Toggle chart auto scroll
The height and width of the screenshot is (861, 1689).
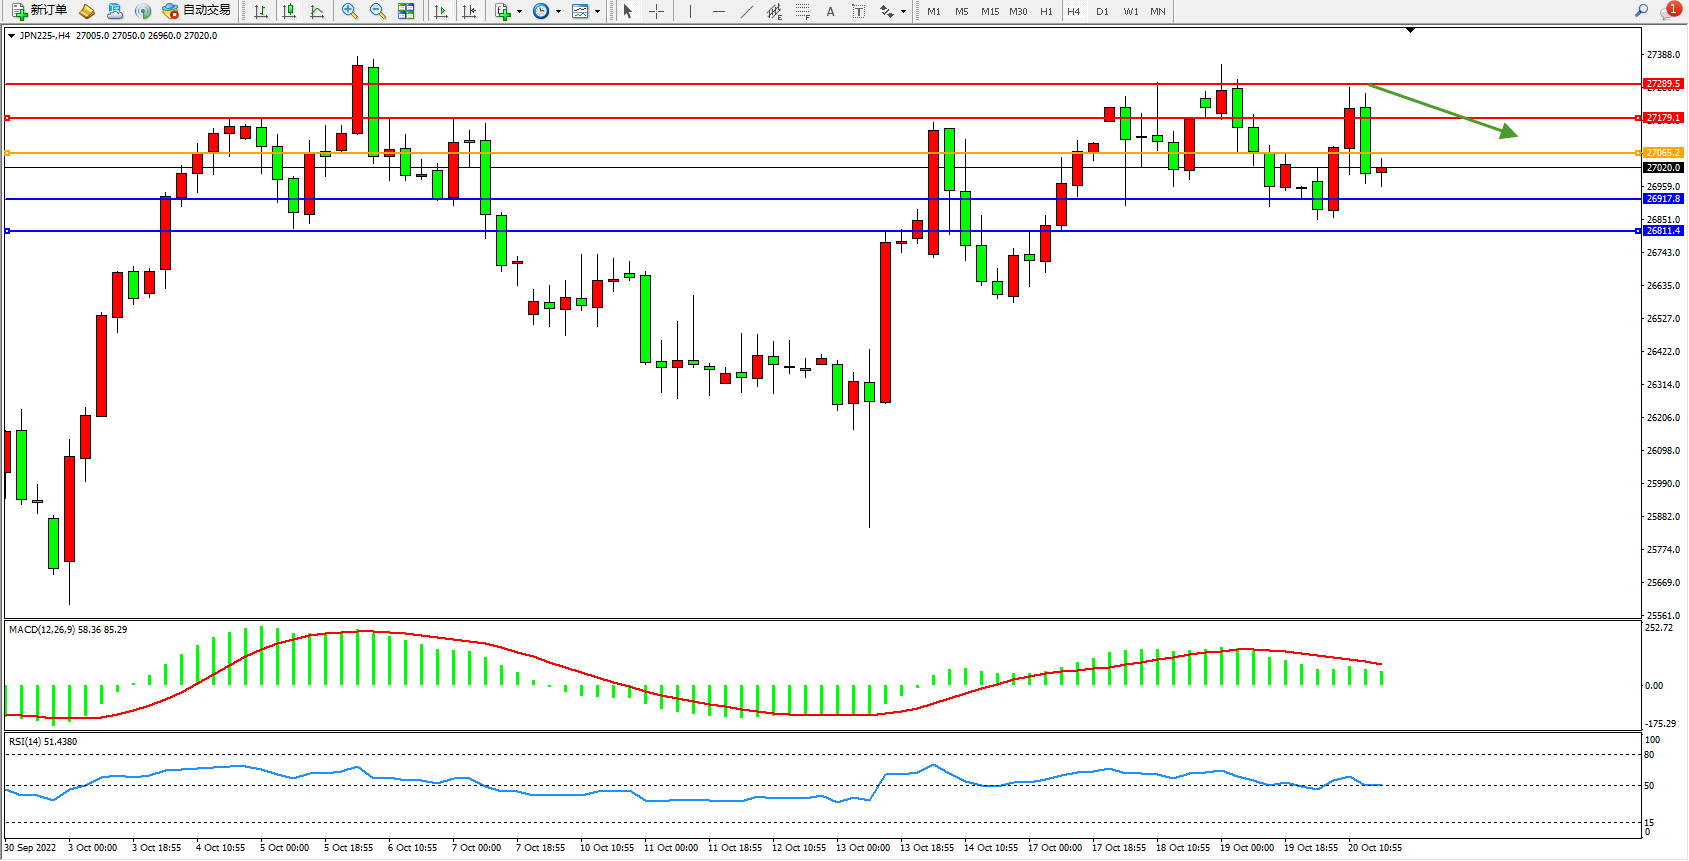pos(441,11)
